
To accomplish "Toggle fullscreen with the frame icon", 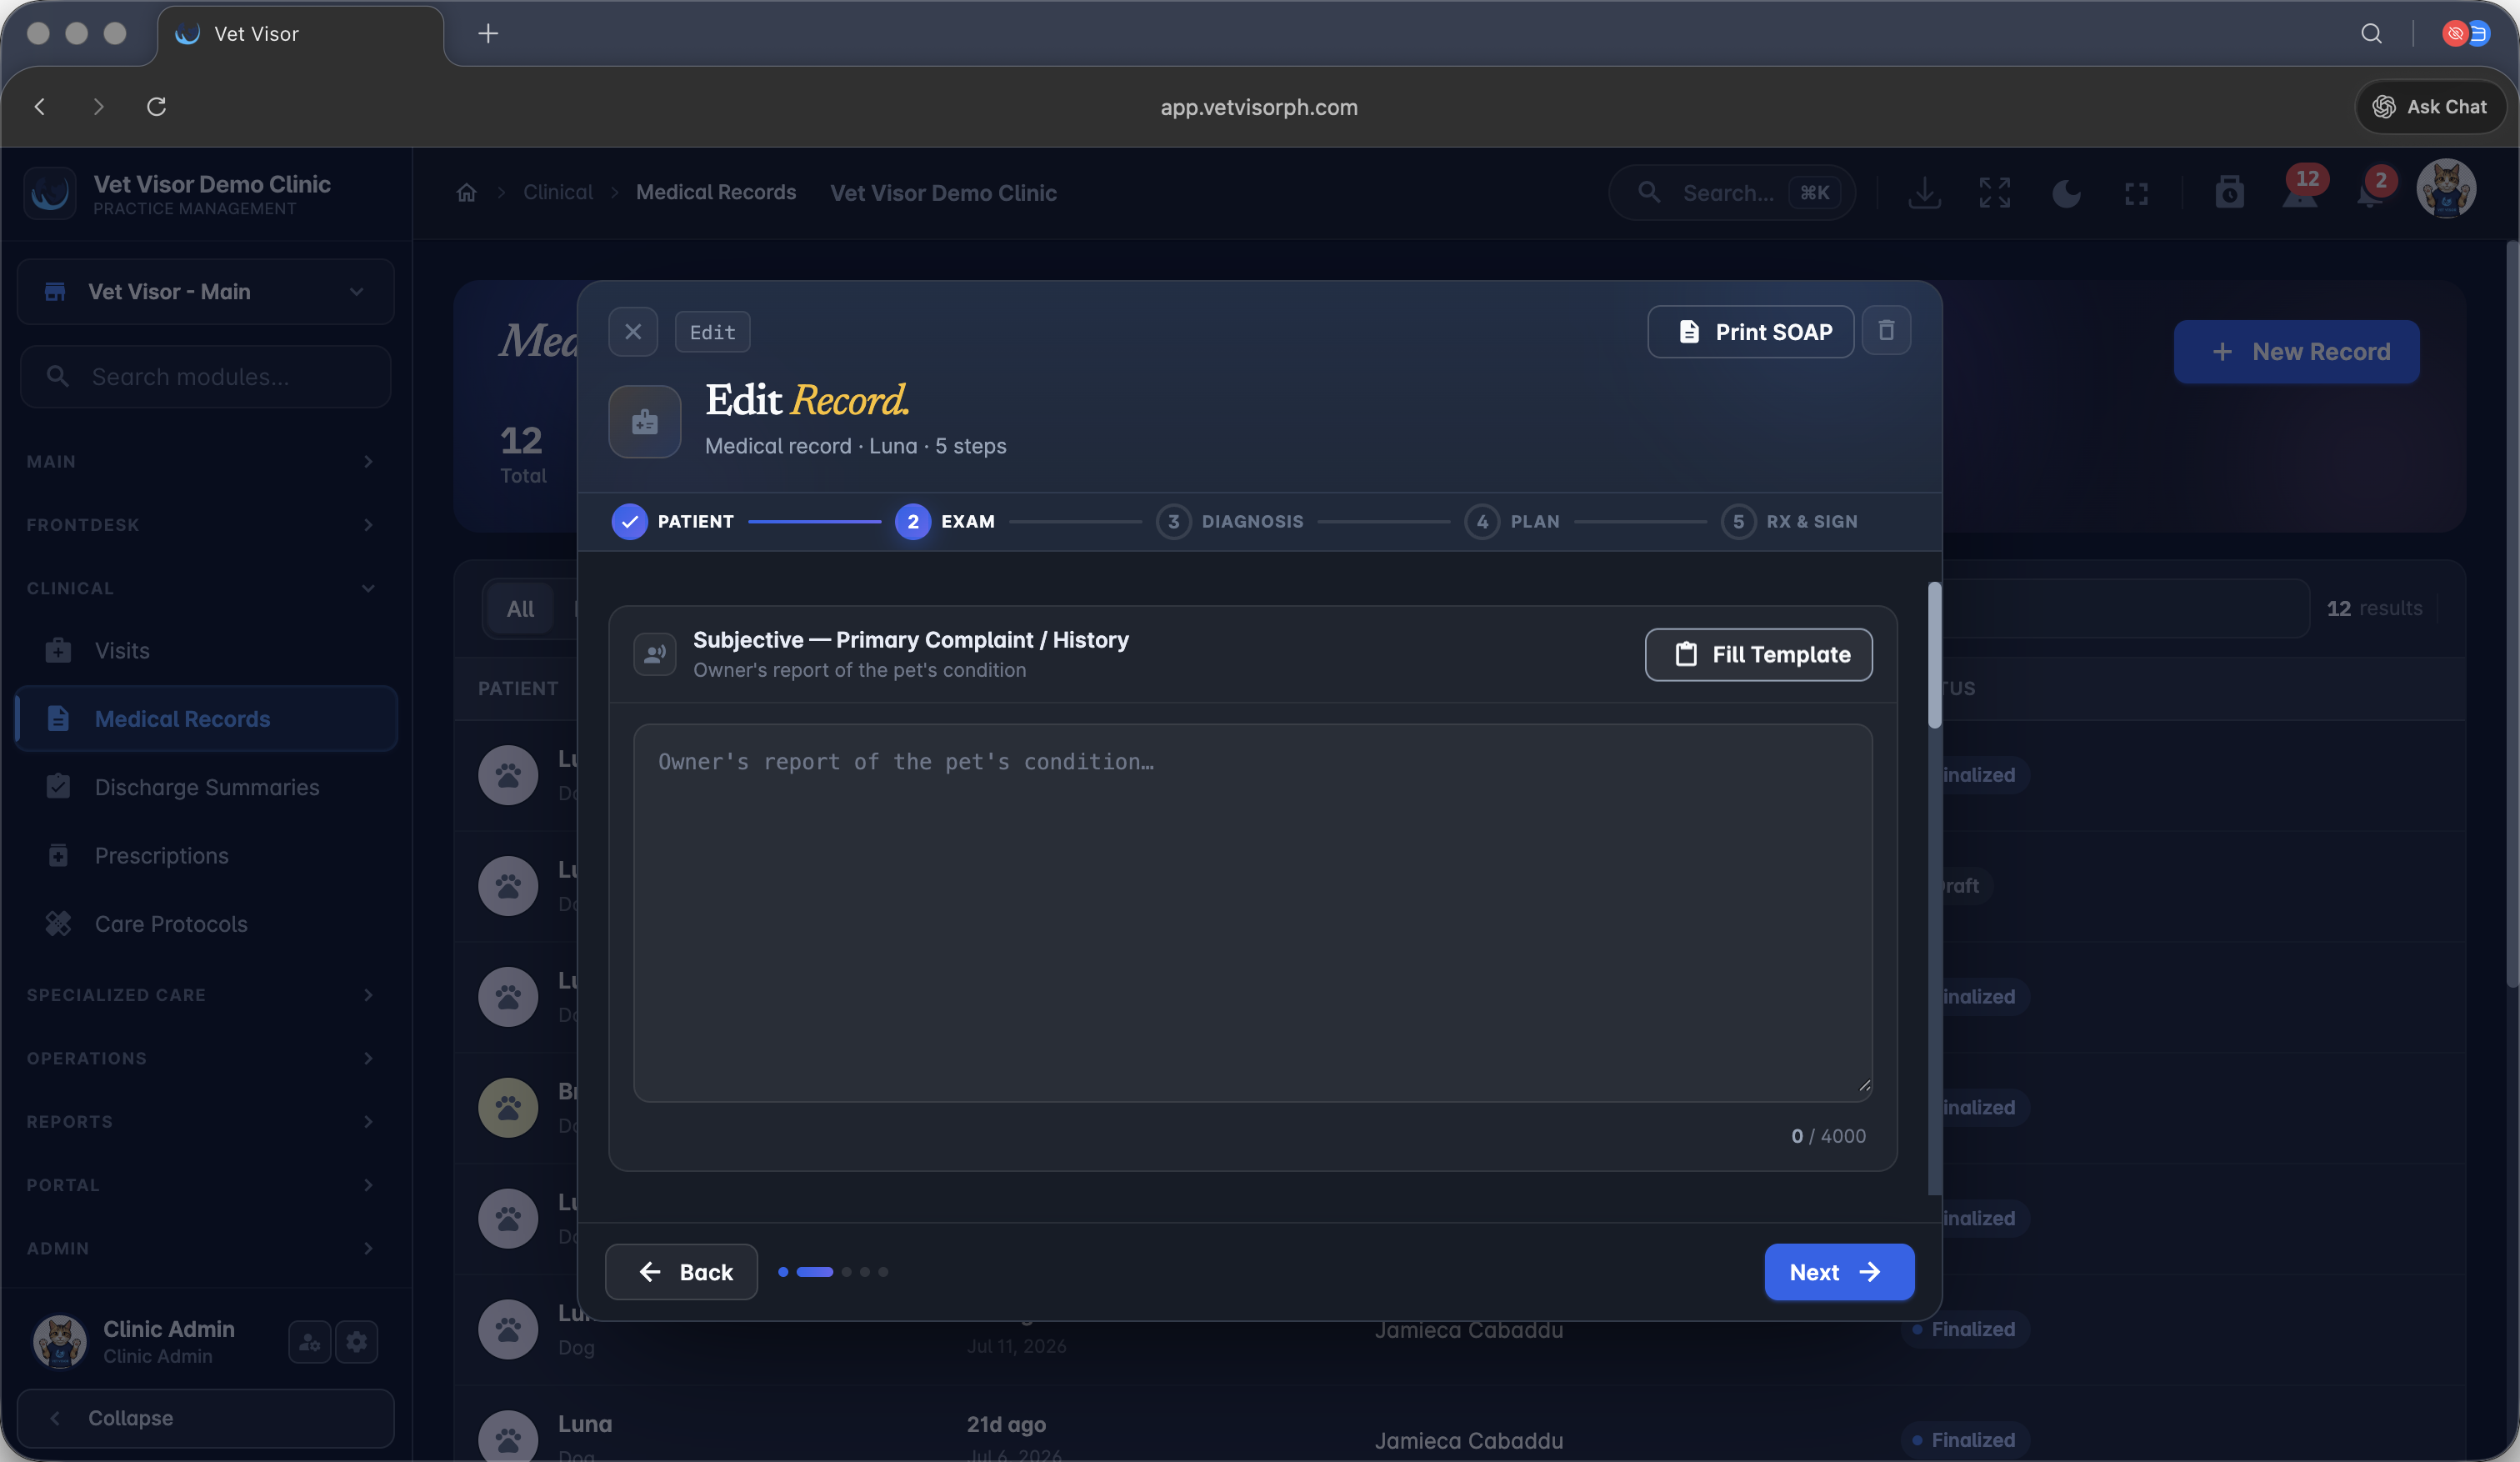I will (x=2136, y=193).
